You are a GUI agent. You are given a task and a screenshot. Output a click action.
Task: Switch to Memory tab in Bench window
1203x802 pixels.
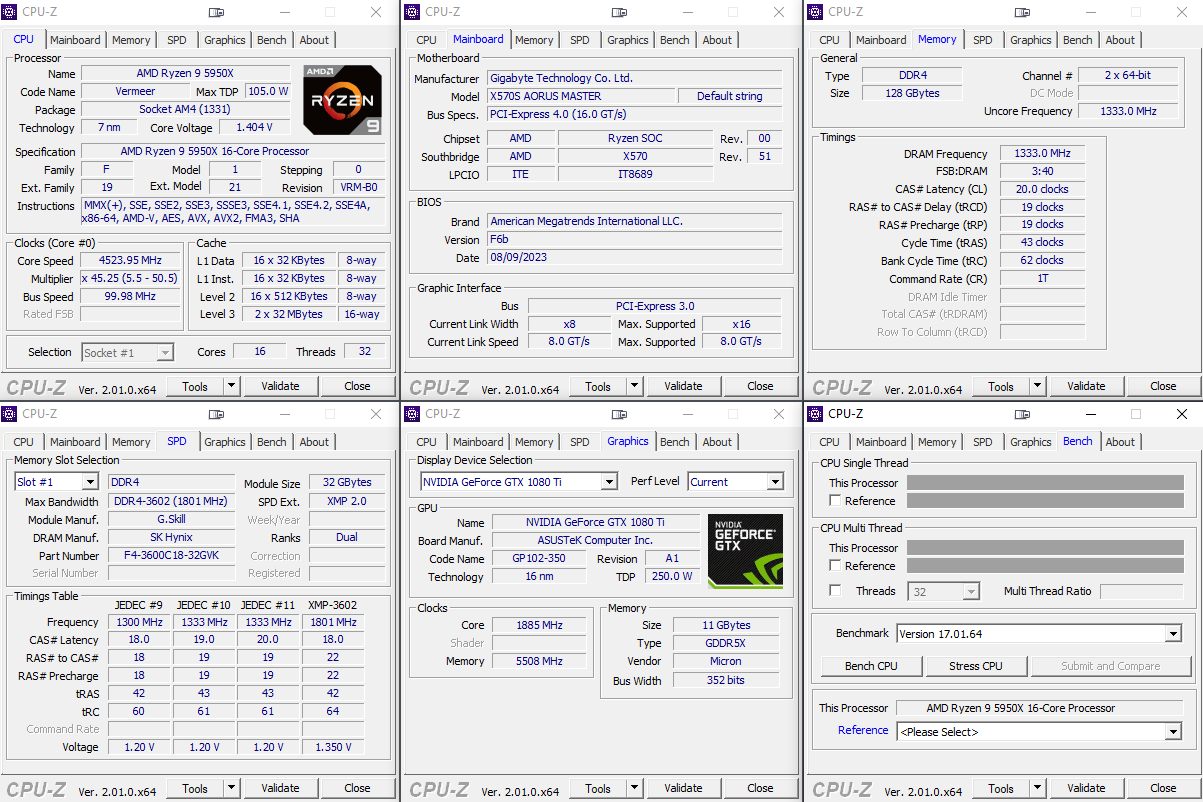[x=937, y=442]
